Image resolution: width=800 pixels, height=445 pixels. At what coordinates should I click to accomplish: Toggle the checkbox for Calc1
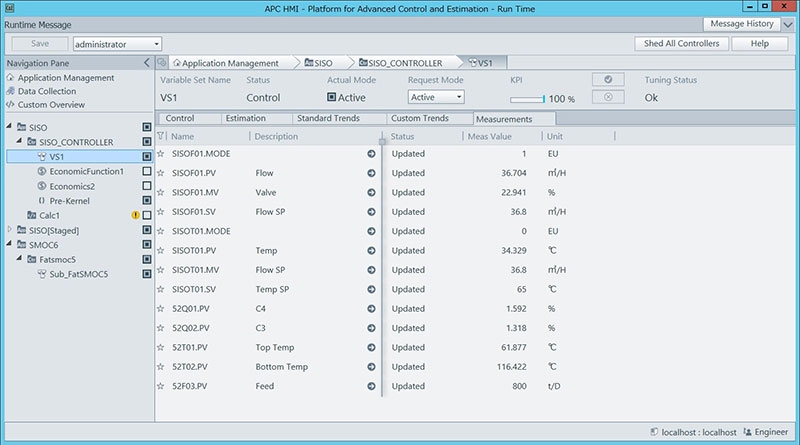point(147,215)
